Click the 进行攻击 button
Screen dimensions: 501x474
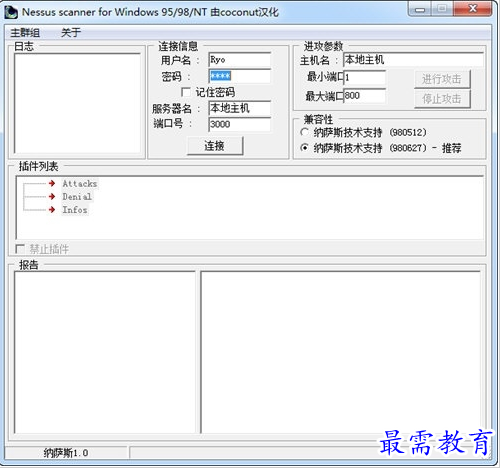click(x=442, y=79)
